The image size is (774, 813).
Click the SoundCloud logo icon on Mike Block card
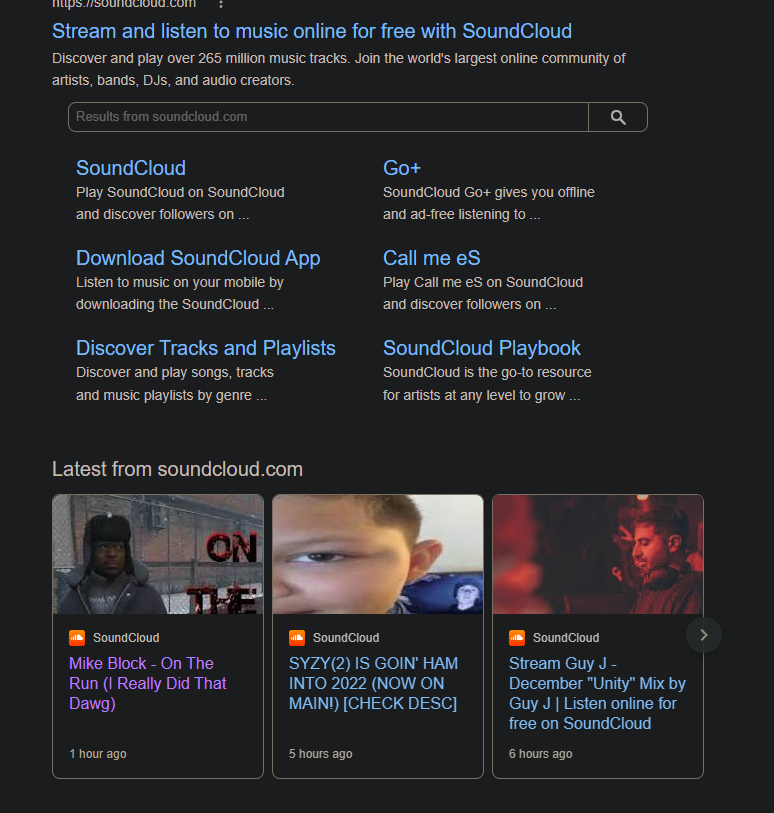77,638
